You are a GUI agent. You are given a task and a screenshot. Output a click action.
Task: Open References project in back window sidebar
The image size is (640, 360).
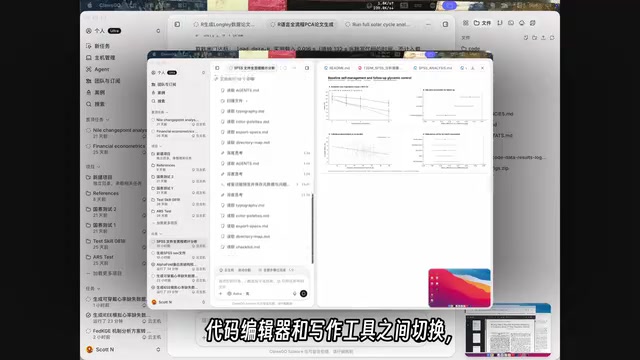pos(116,196)
